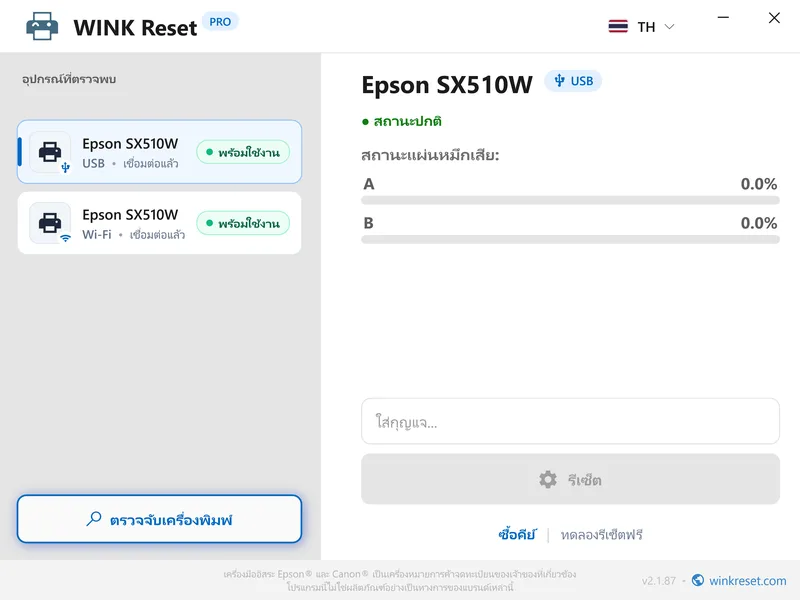This screenshot has width=800, height=600.
Task: Click the USB connection badge beside the printer title
Action: pyautogui.click(x=573, y=81)
